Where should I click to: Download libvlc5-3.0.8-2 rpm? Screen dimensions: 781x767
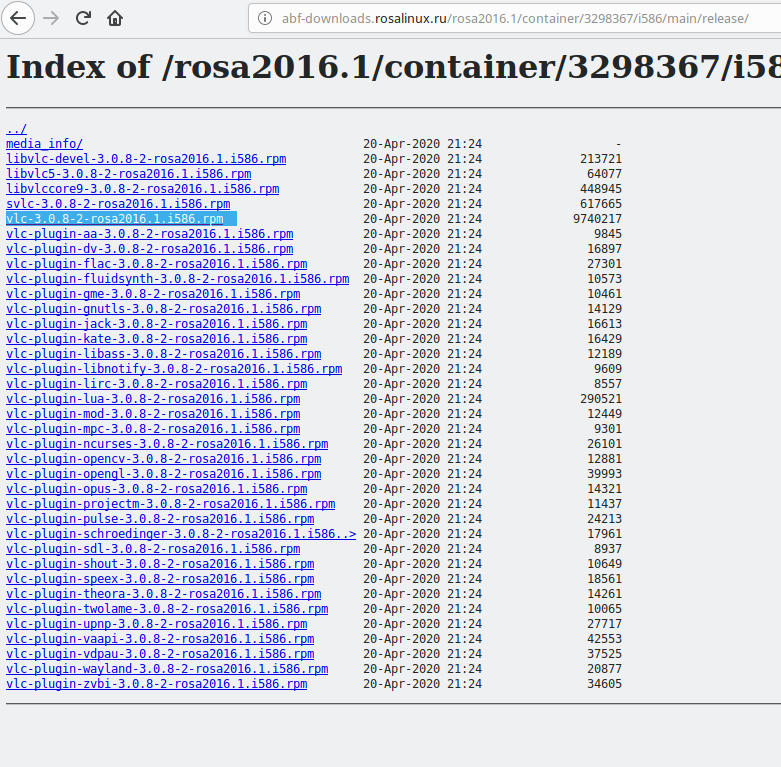129,174
